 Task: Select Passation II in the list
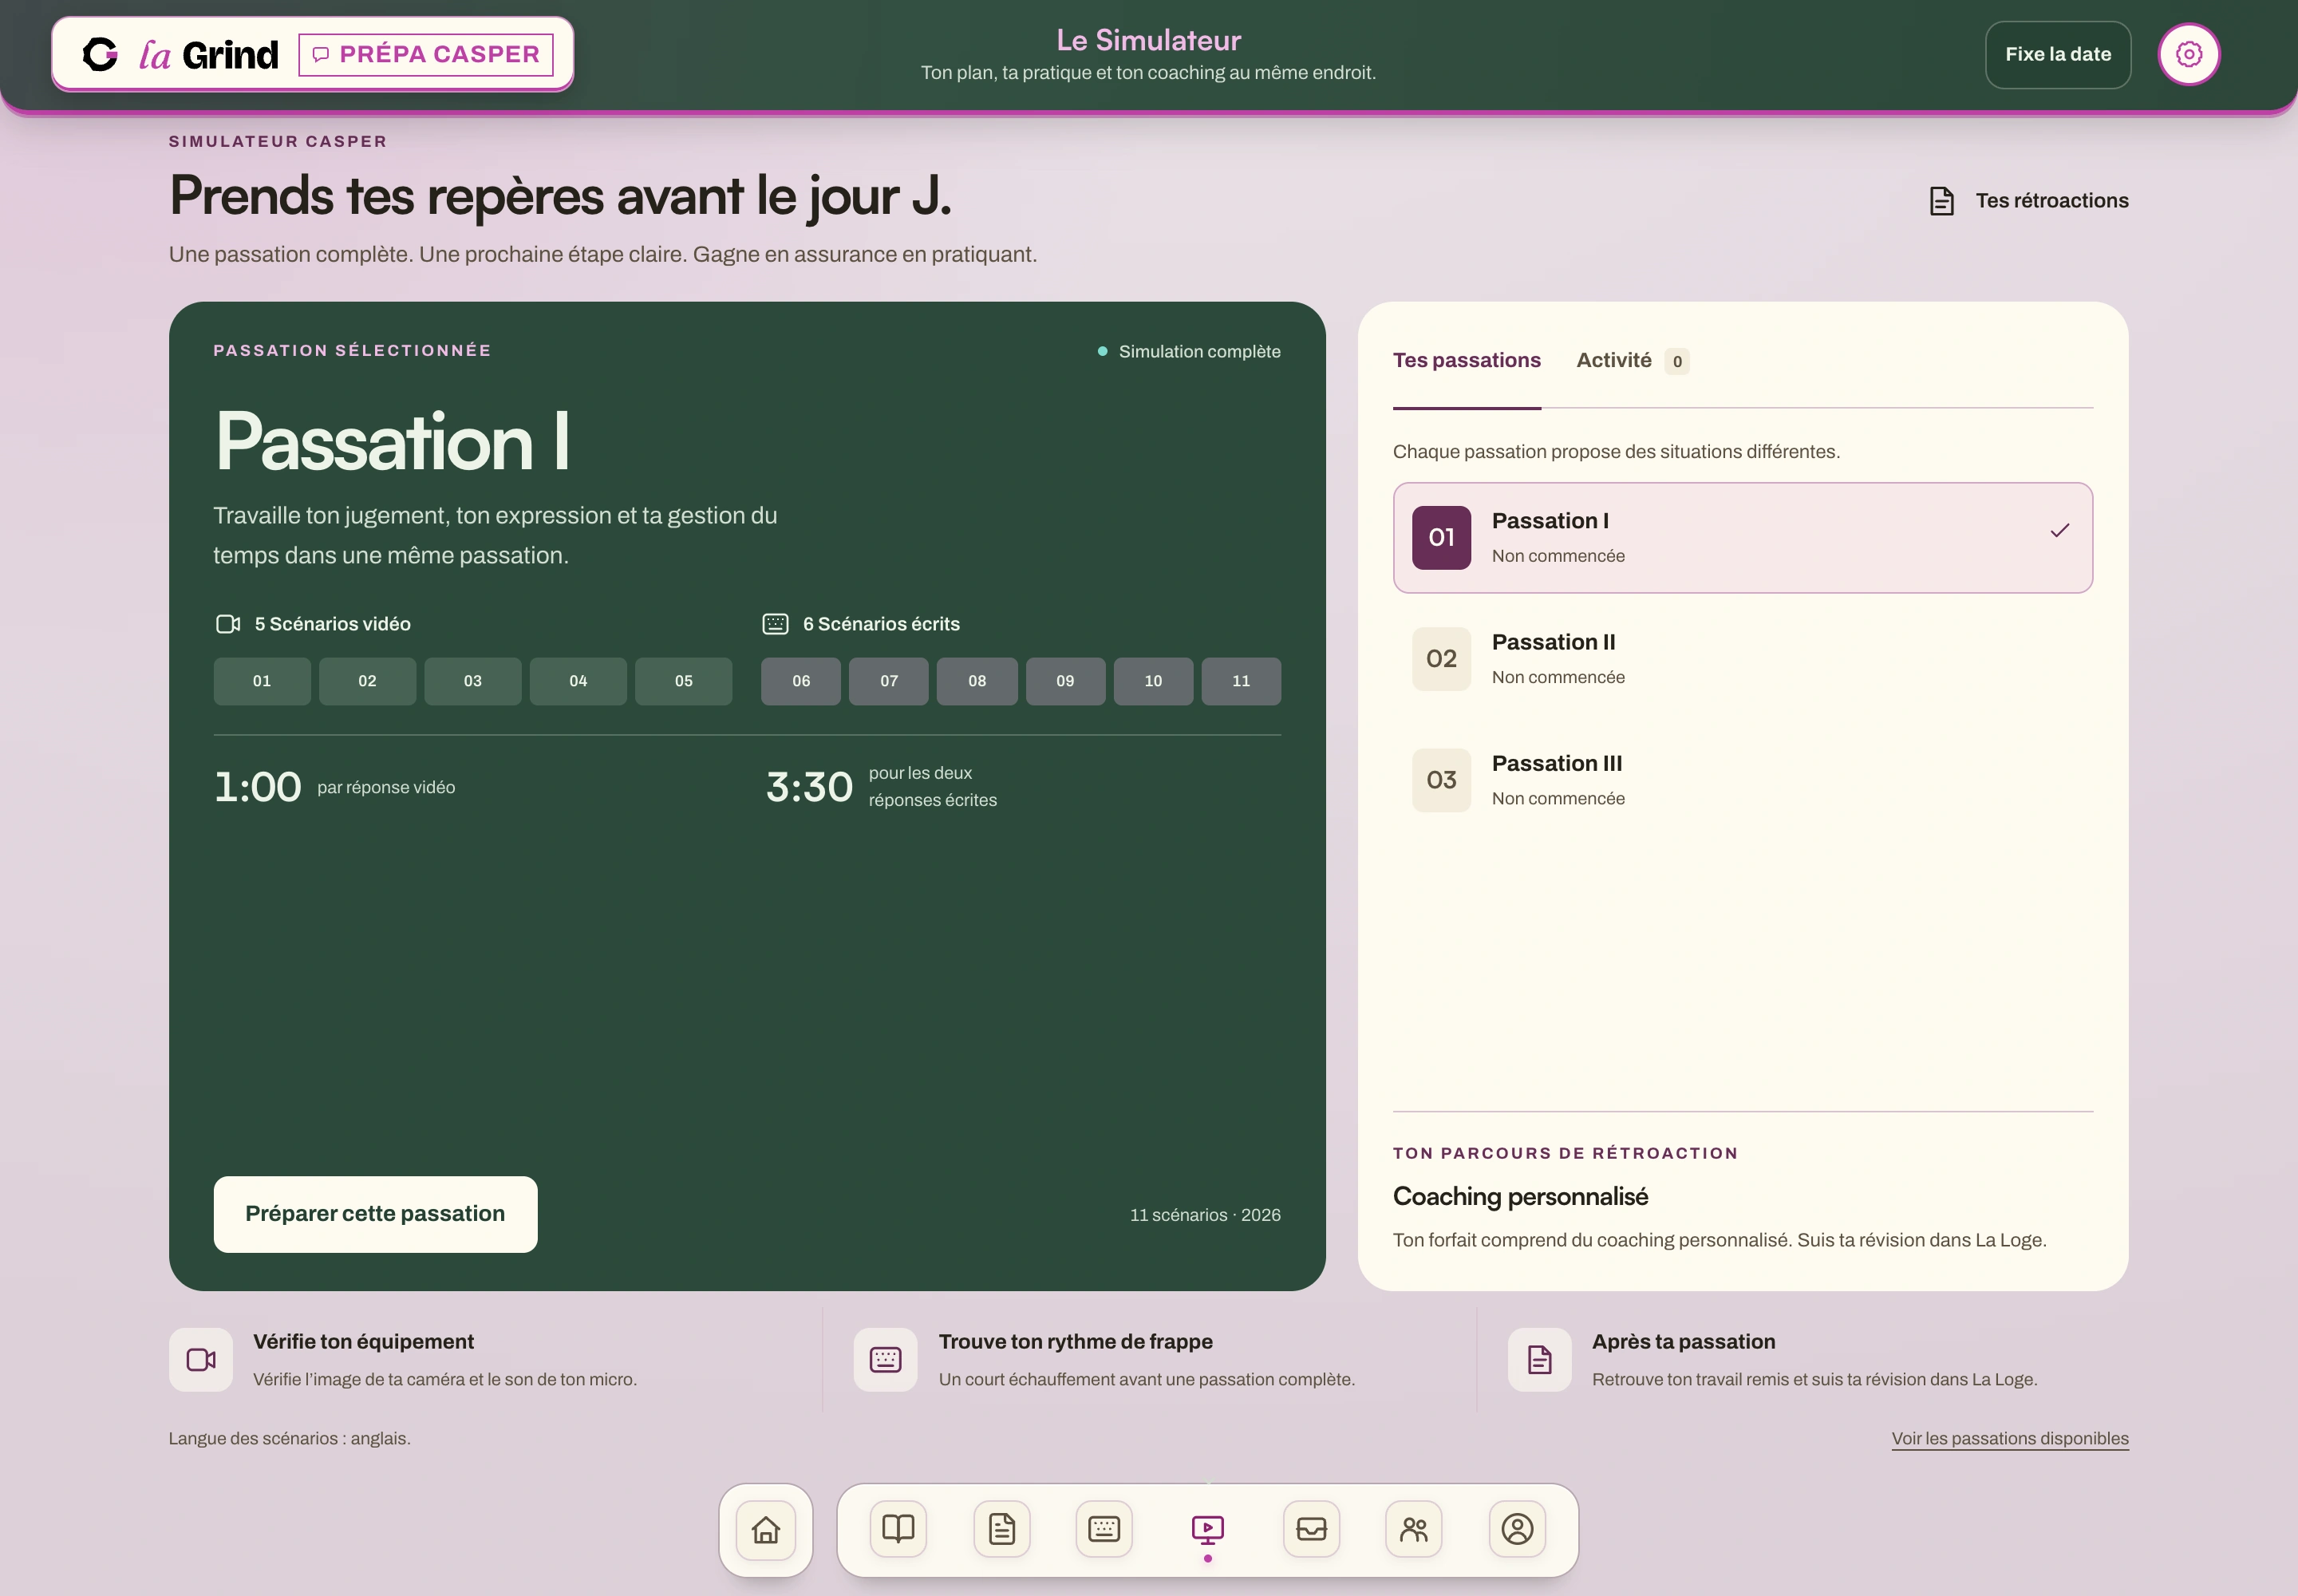click(x=1743, y=659)
